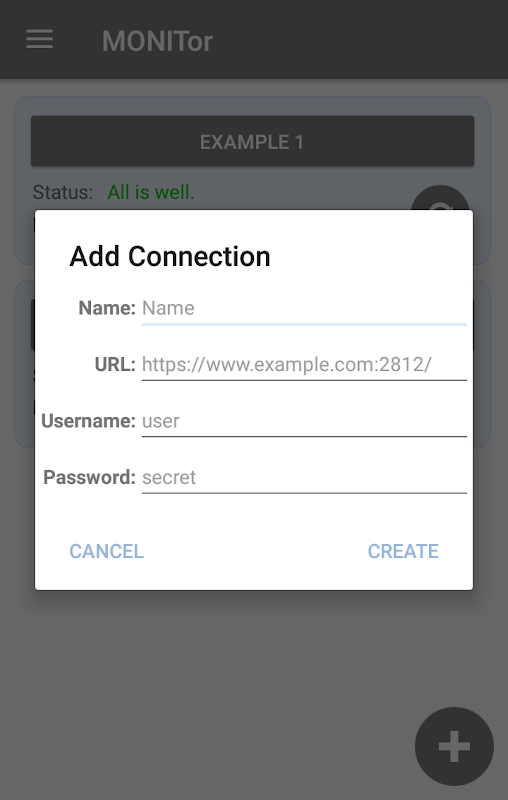The height and width of the screenshot is (800, 508).
Task: Cancel the Add Connection dialog
Action: tap(107, 551)
